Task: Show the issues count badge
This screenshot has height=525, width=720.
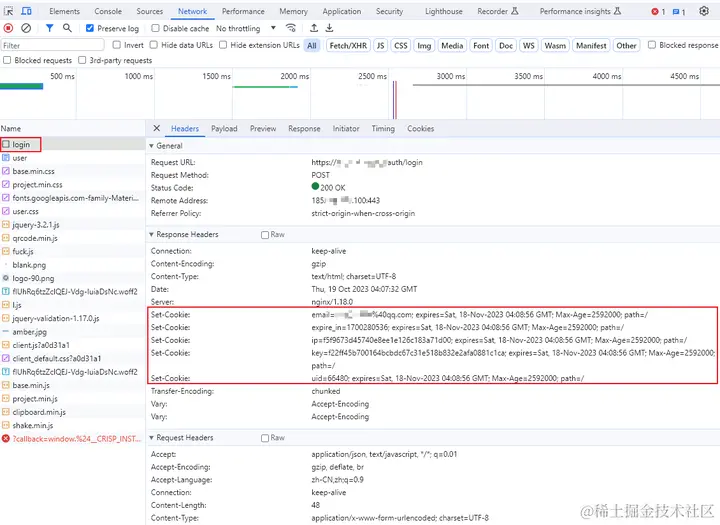Action: pos(679,11)
